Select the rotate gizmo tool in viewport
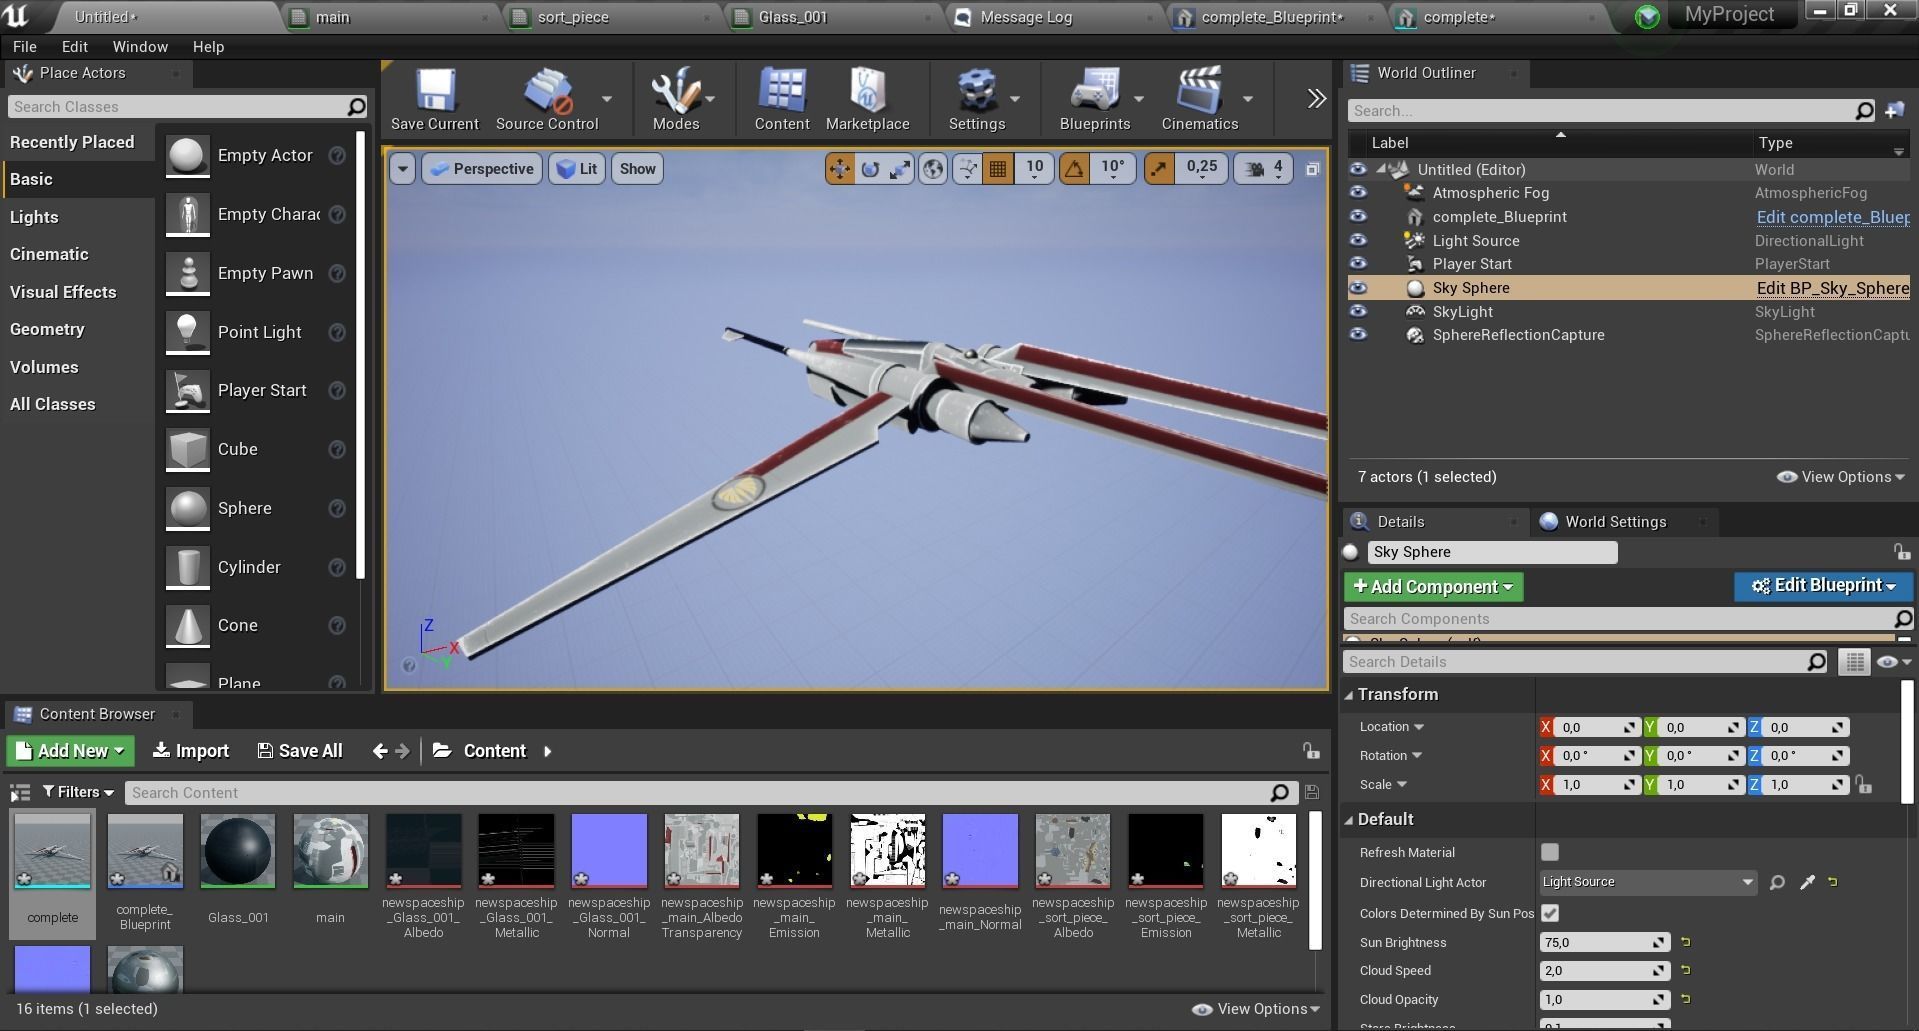This screenshot has height=1031, width=1919. click(870, 169)
